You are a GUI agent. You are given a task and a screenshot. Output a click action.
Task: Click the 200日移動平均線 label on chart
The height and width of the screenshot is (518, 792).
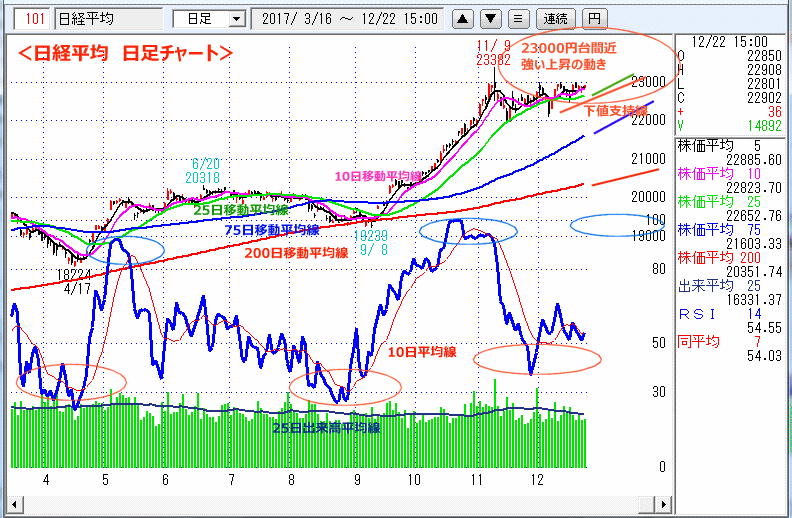tap(296, 253)
